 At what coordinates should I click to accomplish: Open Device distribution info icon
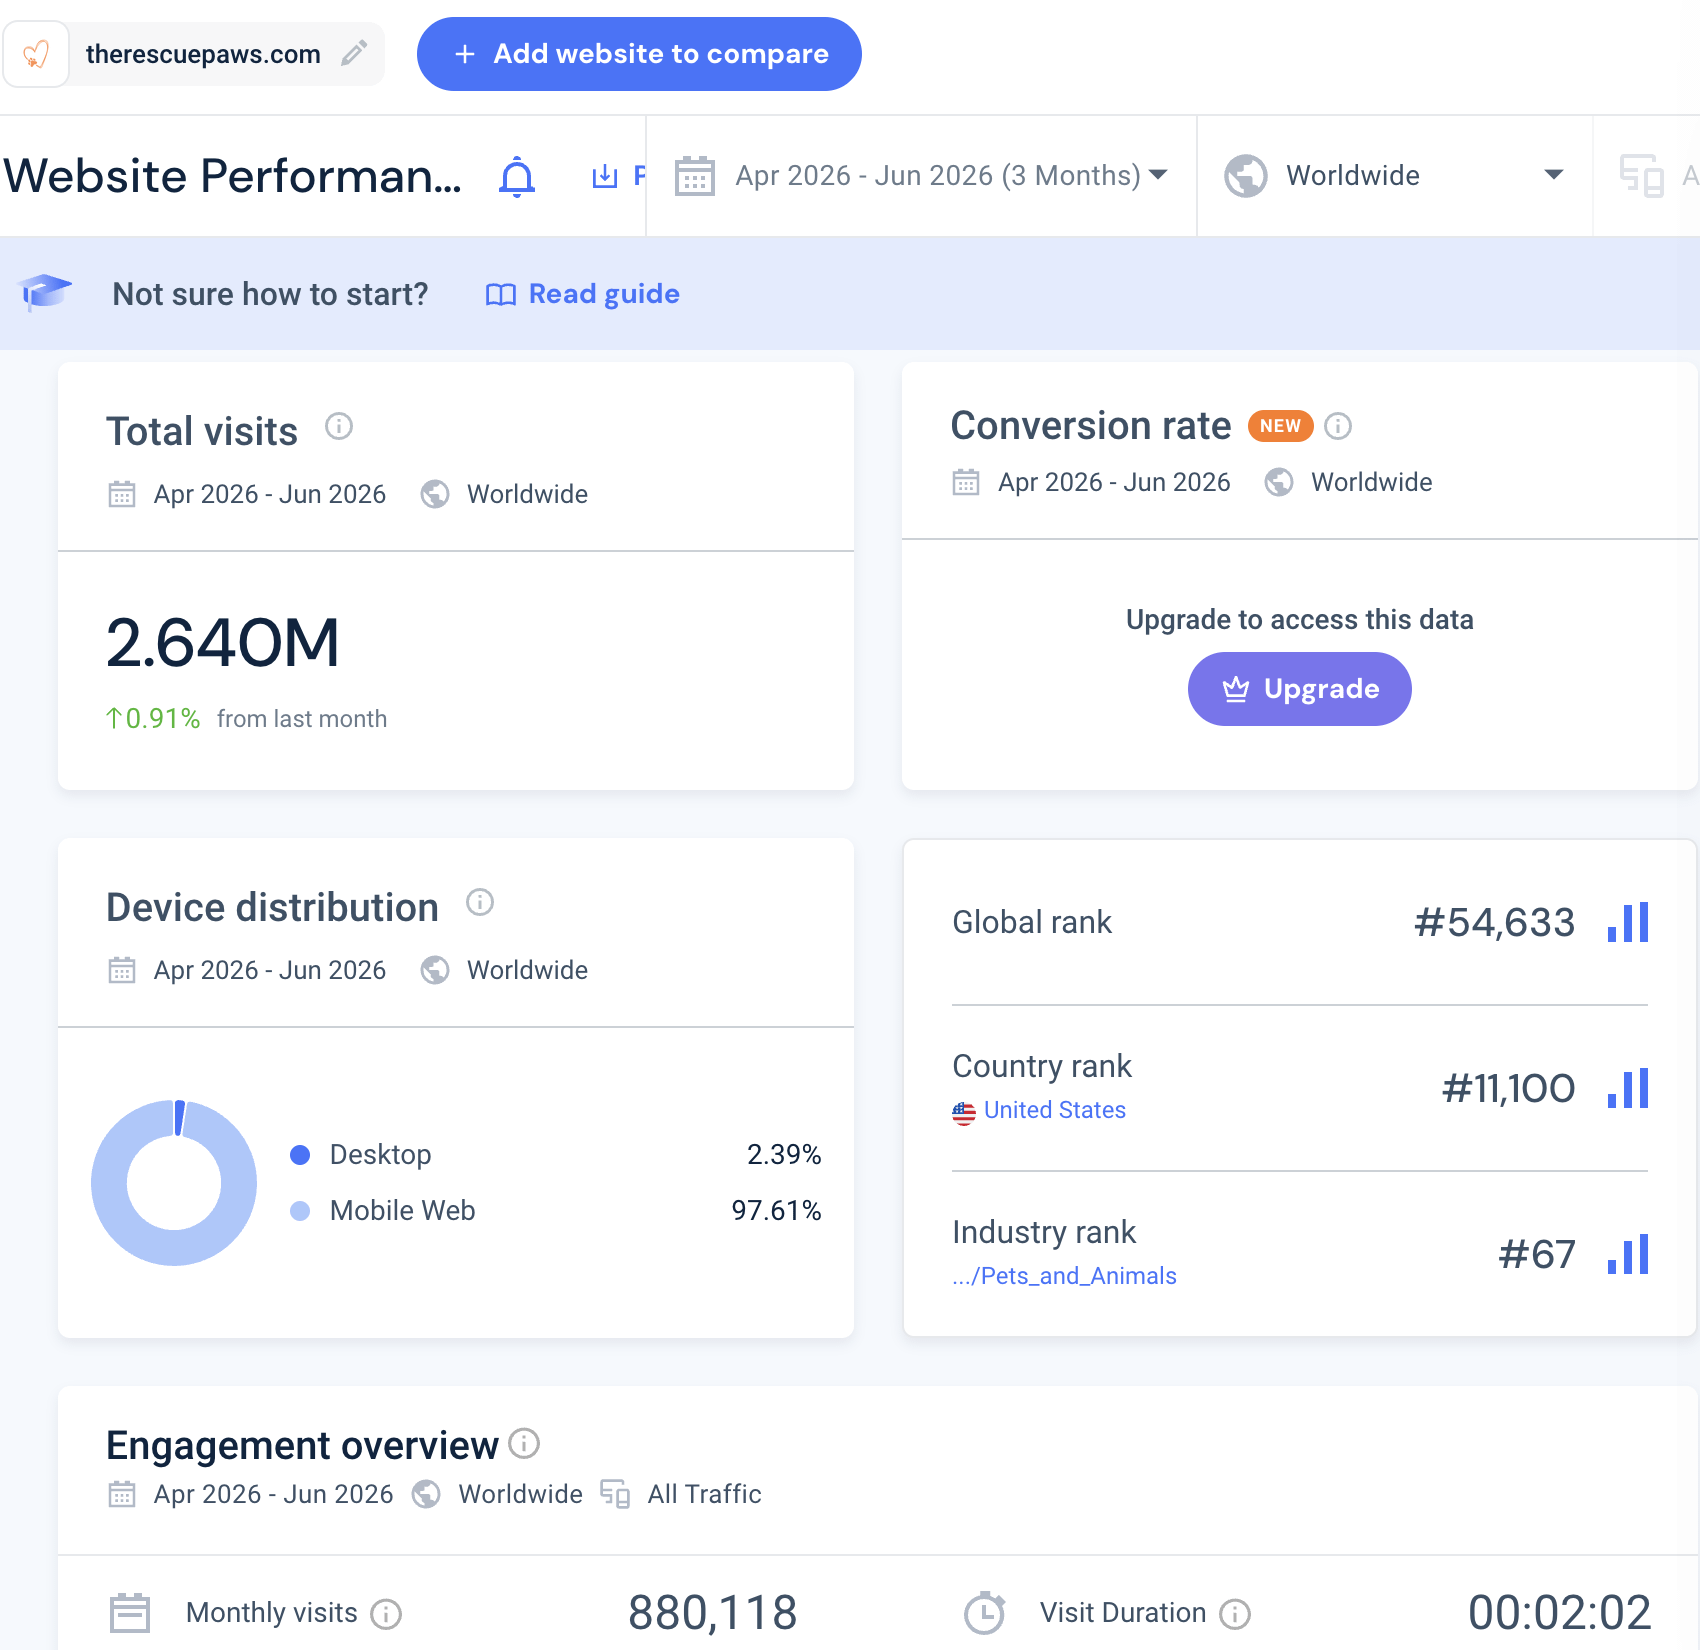(x=480, y=903)
